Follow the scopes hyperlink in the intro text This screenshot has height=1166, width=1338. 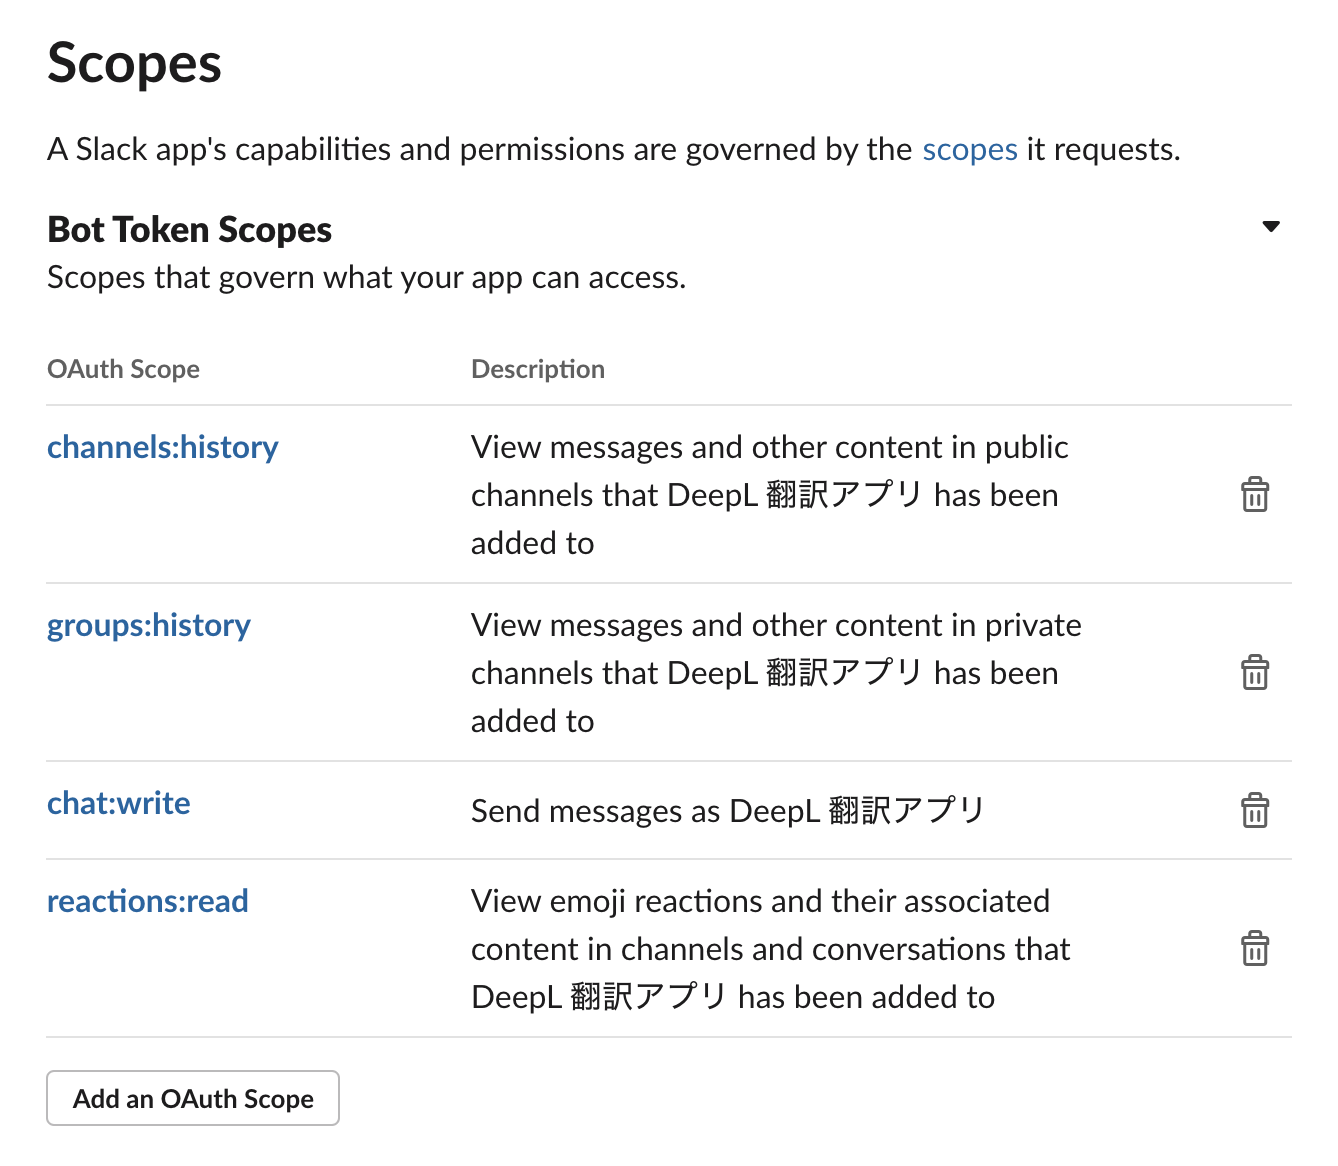[x=969, y=149]
